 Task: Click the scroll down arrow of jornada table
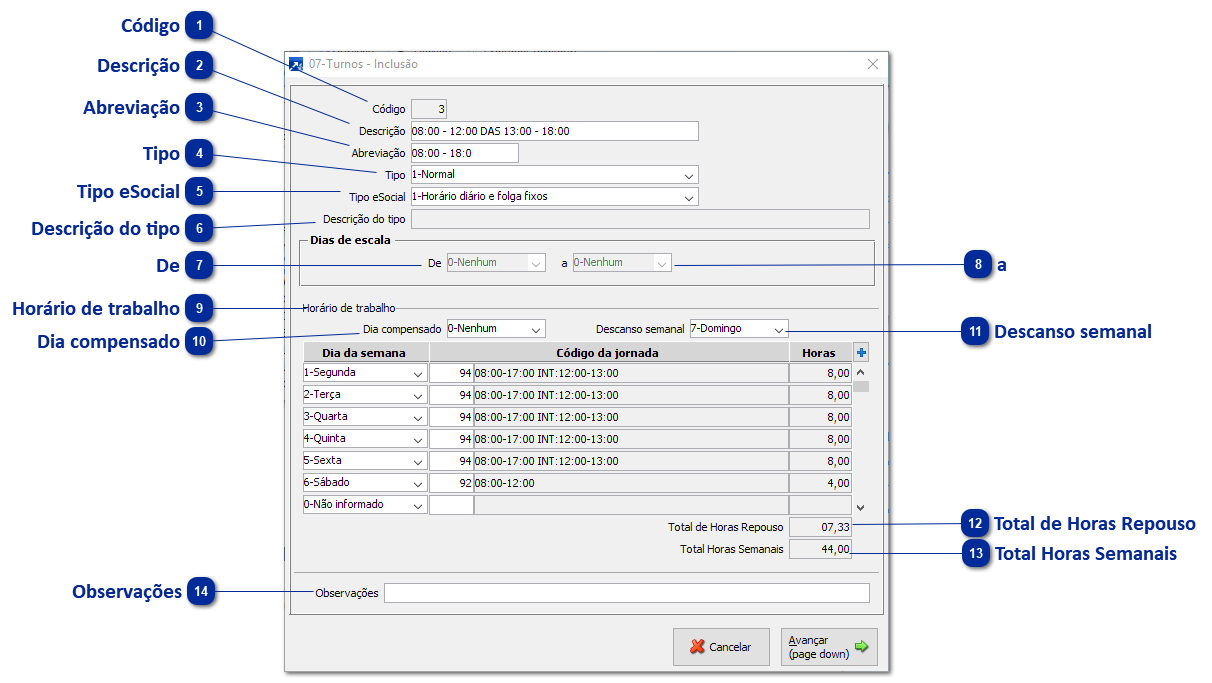tap(860, 508)
